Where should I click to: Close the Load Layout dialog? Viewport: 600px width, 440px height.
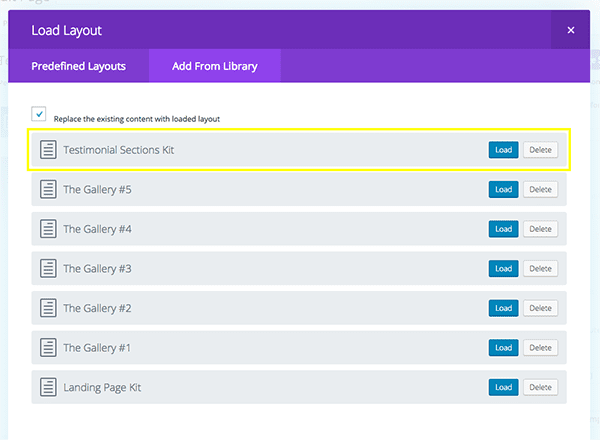571,31
